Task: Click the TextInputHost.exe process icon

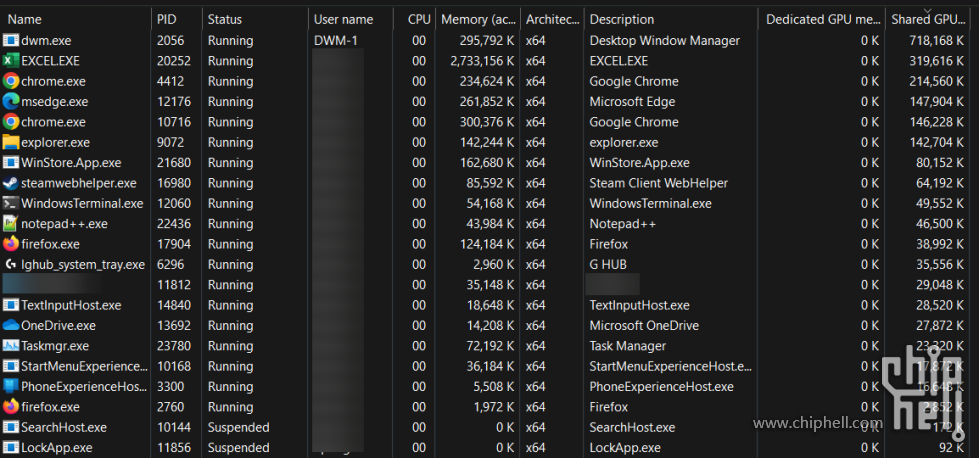Action: (11, 305)
